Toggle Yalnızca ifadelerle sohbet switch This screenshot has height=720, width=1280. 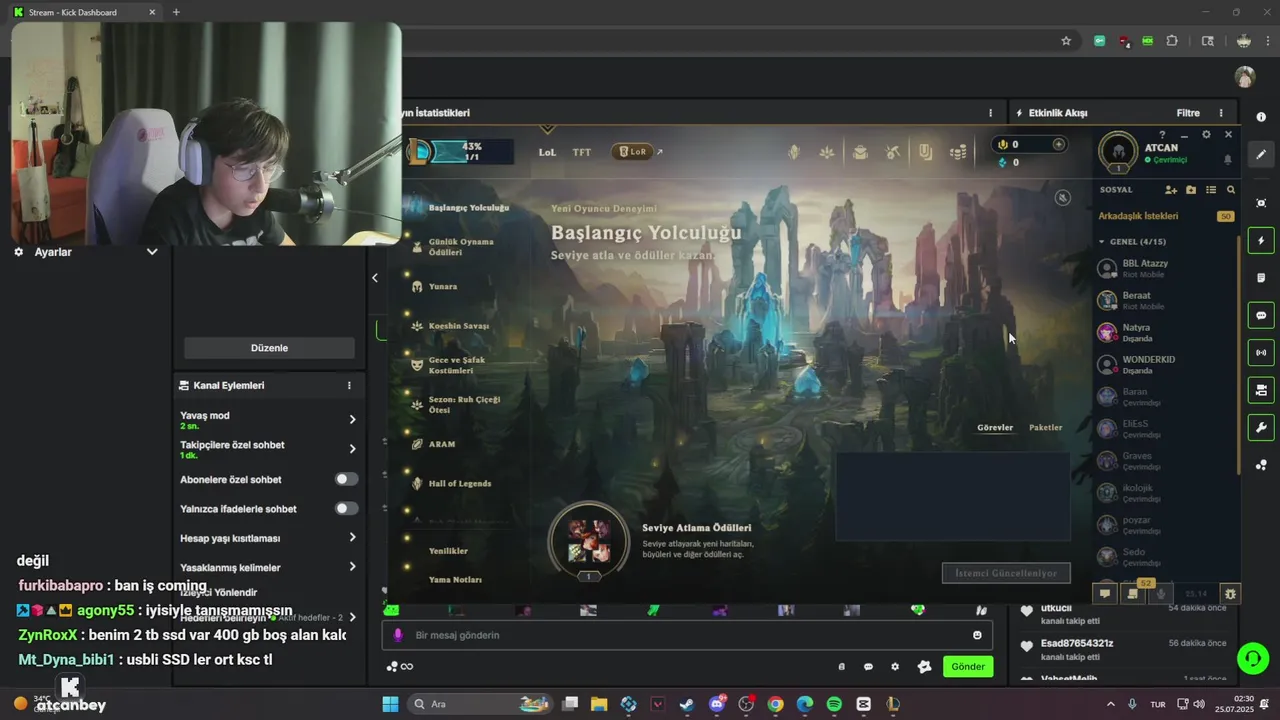(346, 508)
